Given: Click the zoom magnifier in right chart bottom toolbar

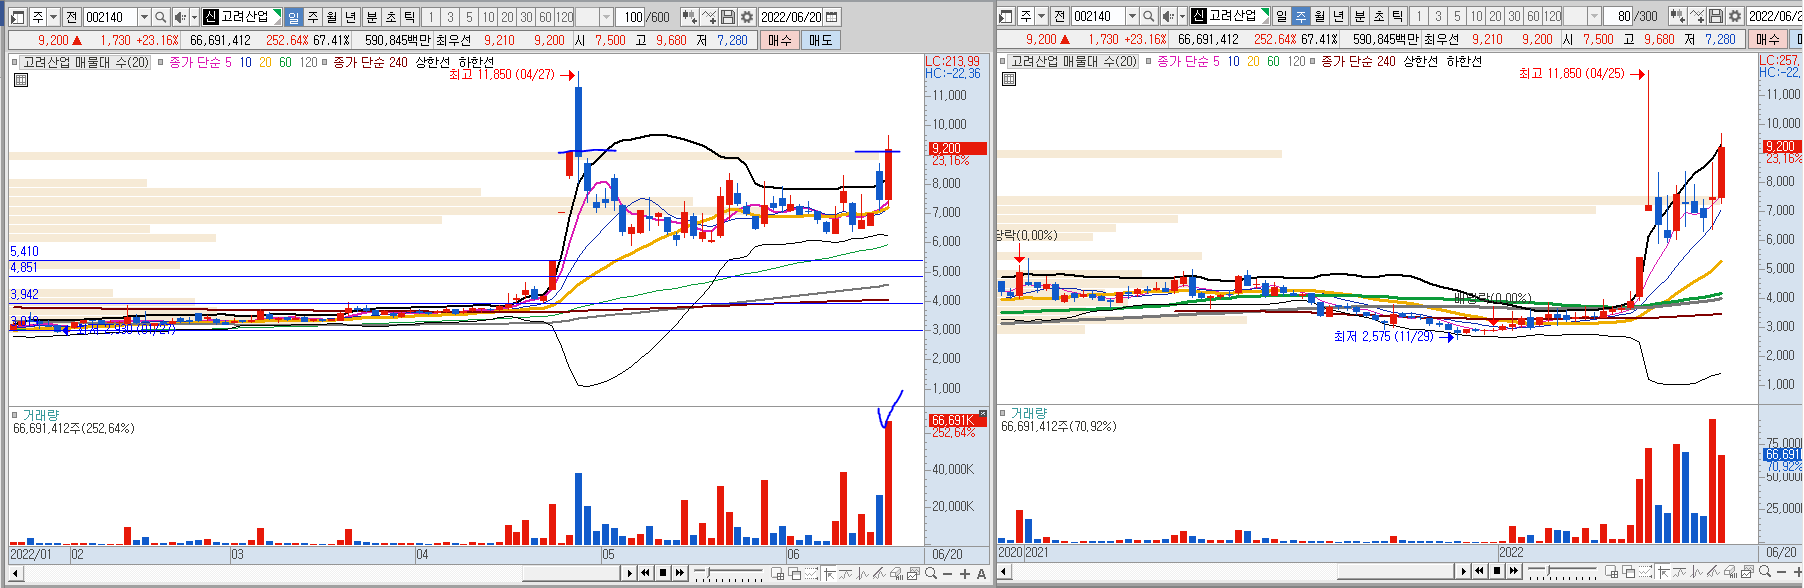Looking at the screenshot, I should click(x=1765, y=571).
